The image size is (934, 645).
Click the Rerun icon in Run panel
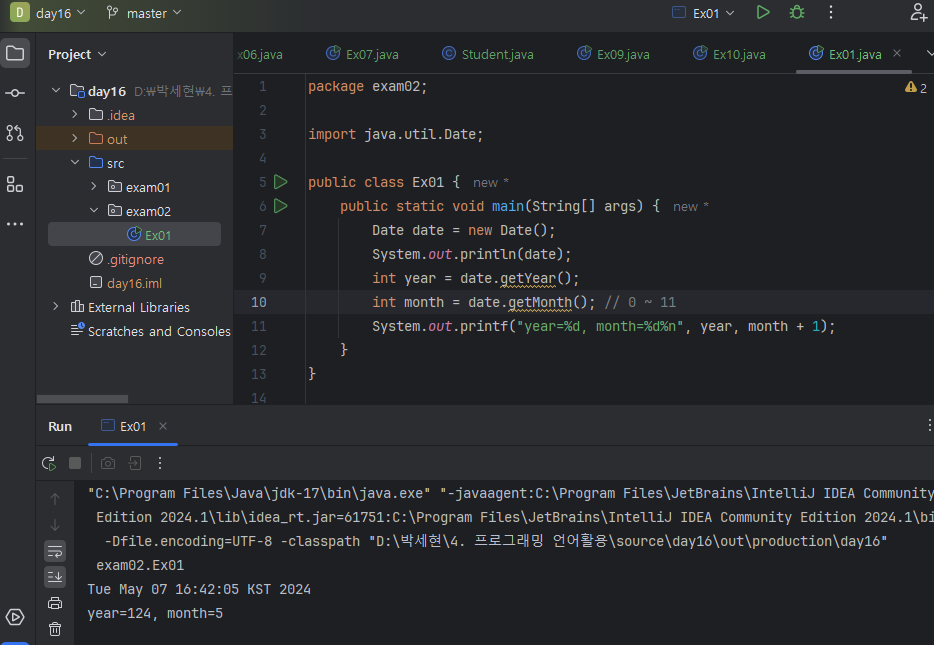[48, 463]
